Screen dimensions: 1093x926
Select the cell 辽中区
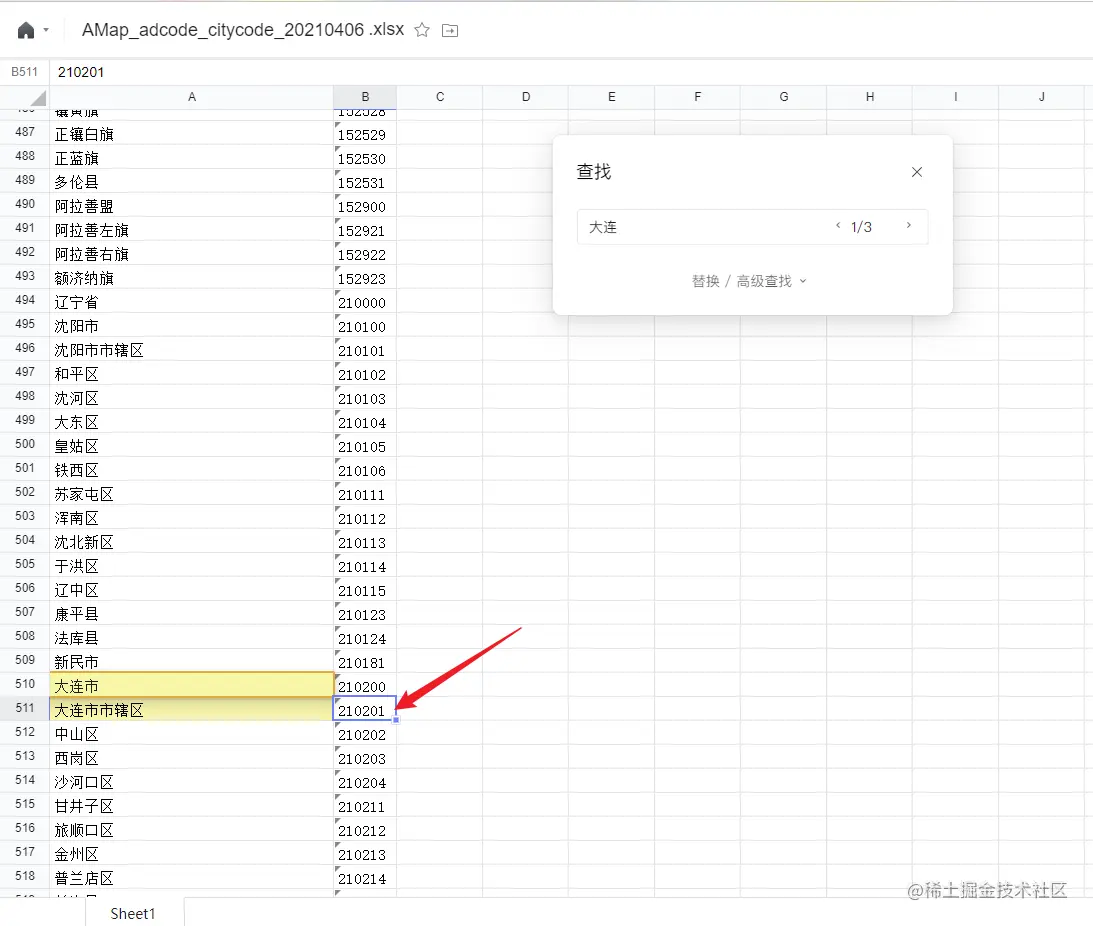(192, 590)
